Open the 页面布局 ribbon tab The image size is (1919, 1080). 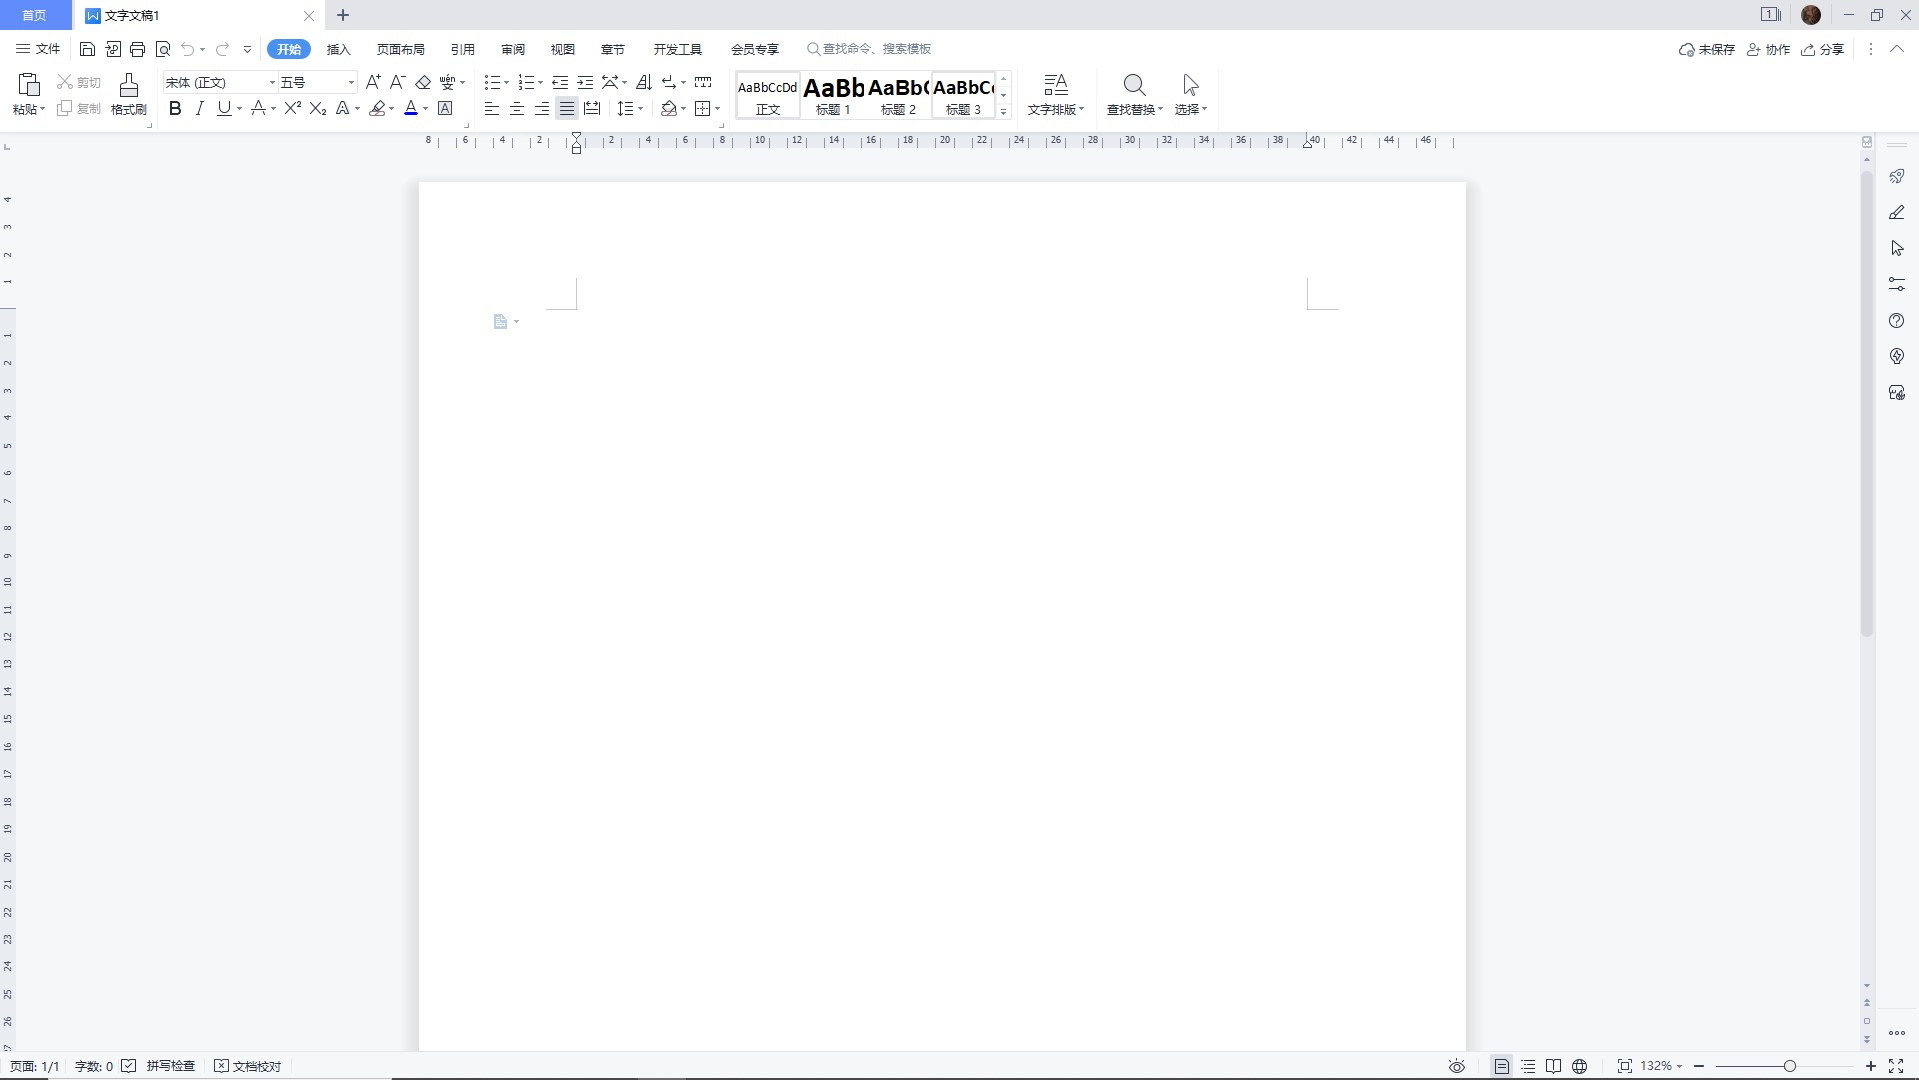point(400,49)
